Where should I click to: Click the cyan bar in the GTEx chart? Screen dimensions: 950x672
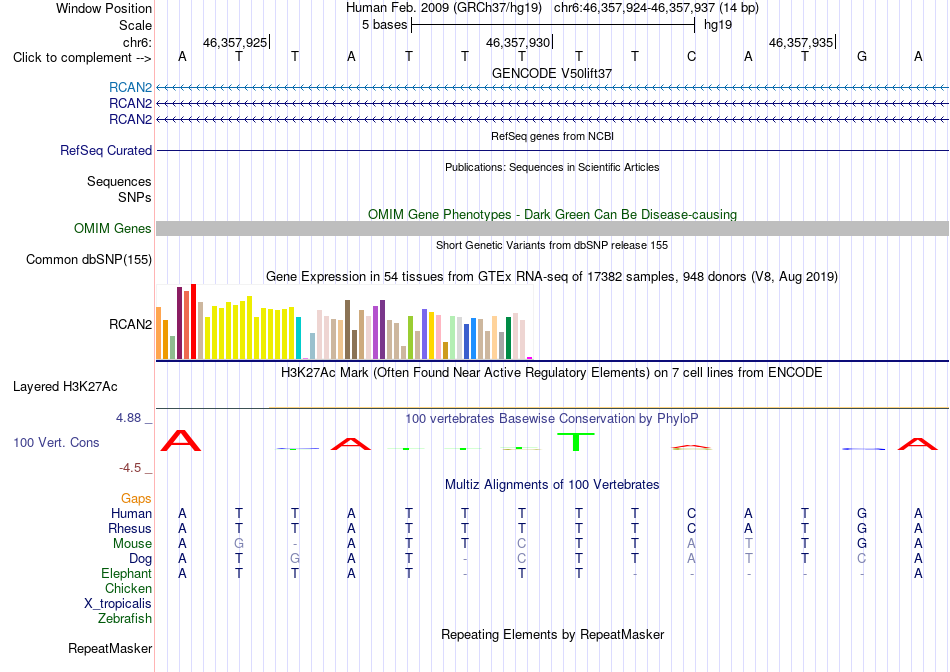(299, 338)
